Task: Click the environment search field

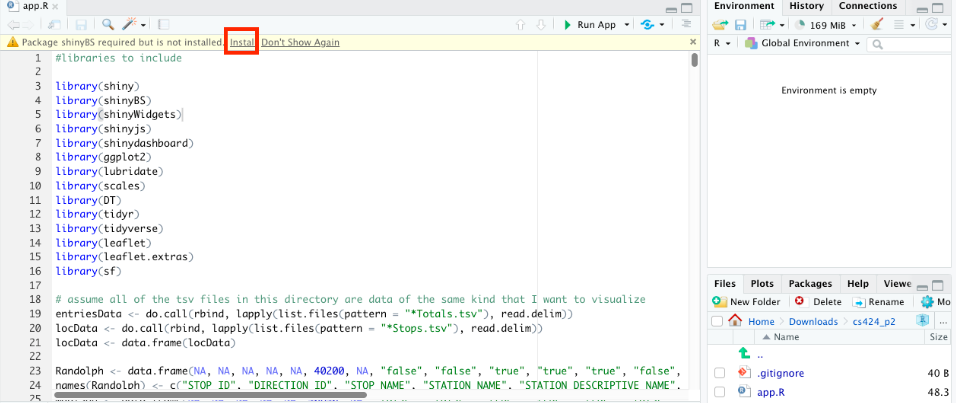Action: [911, 43]
